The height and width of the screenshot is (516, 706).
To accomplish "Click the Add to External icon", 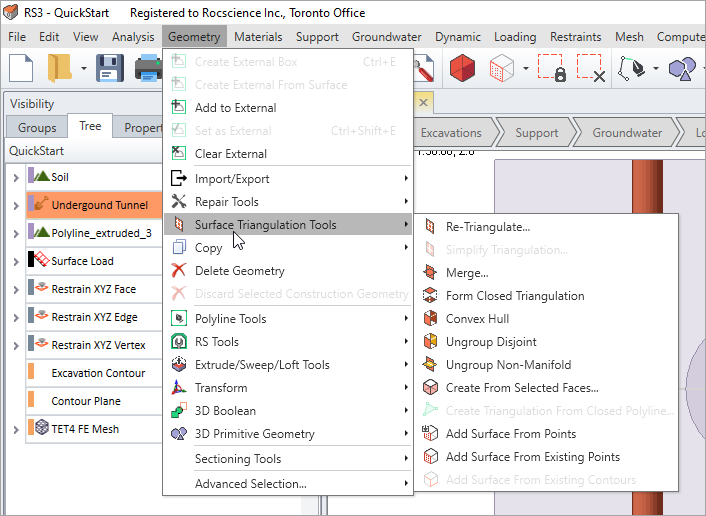I will click(179, 107).
